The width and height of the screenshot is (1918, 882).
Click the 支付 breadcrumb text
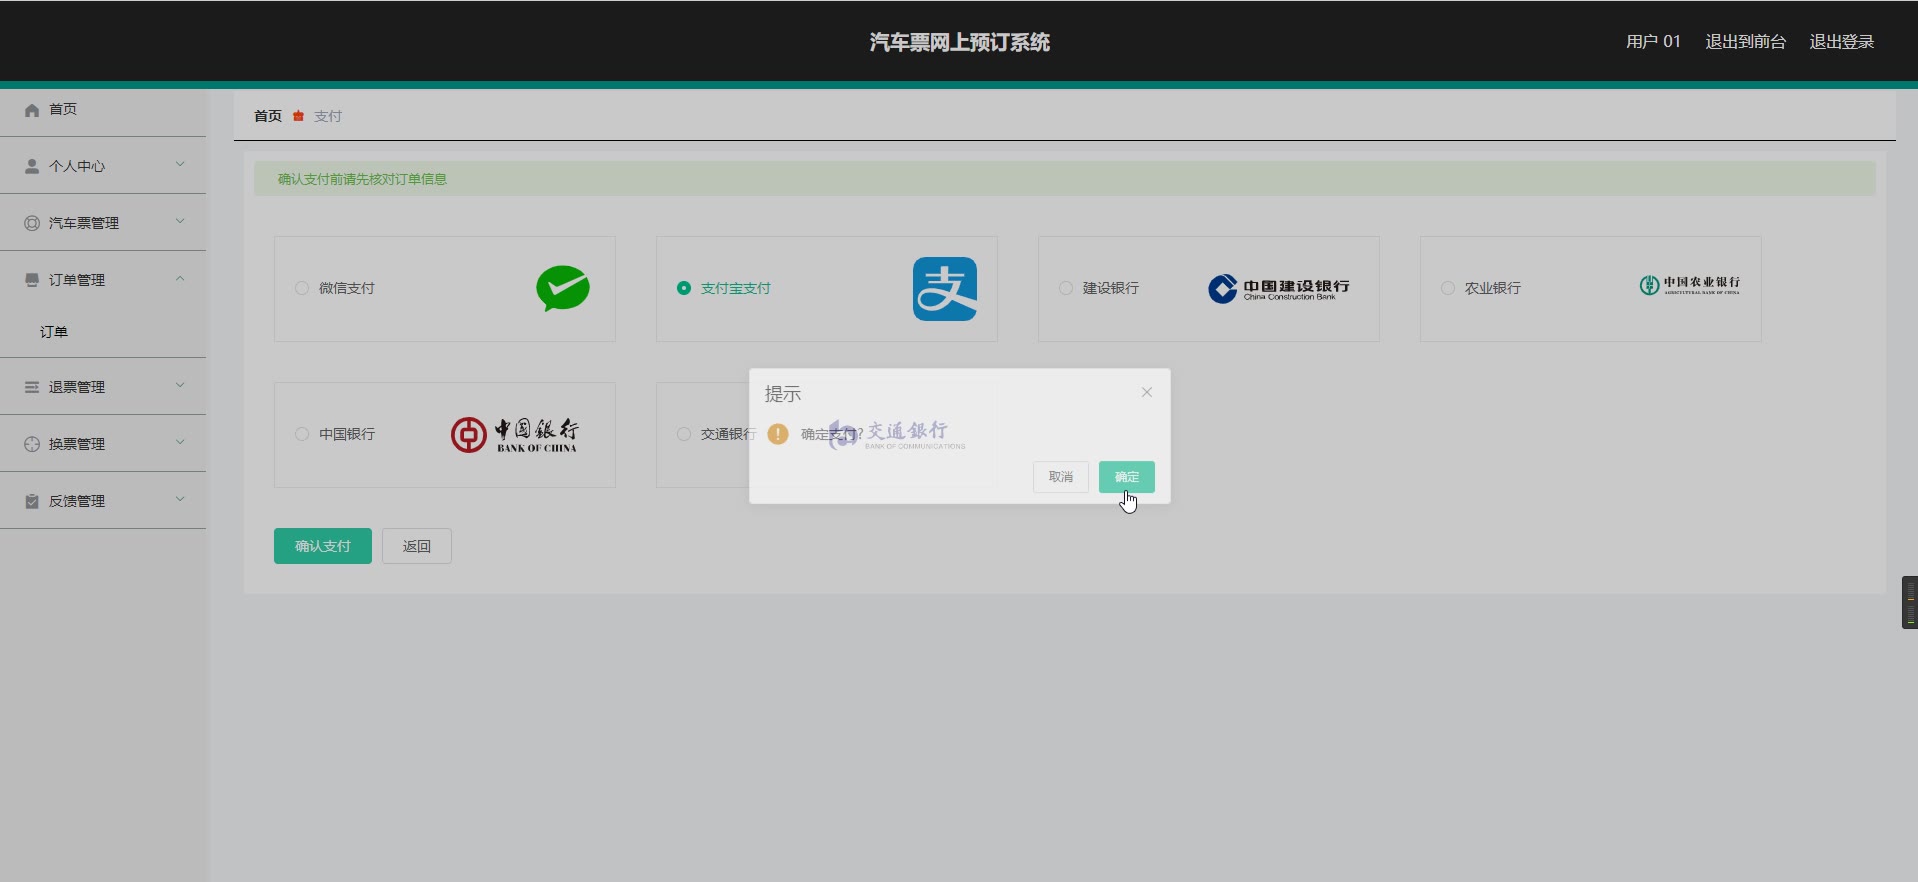(x=328, y=116)
